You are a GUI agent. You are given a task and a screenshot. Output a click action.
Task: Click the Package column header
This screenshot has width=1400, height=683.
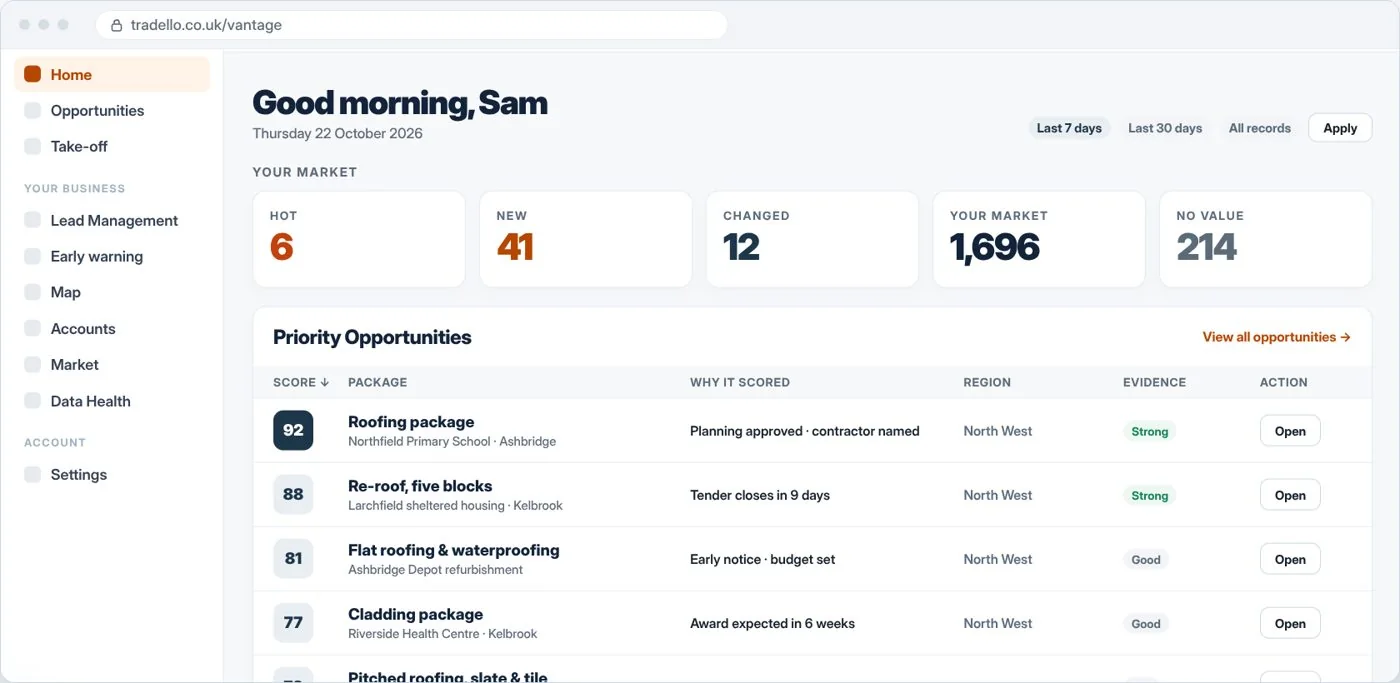(x=377, y=382)
